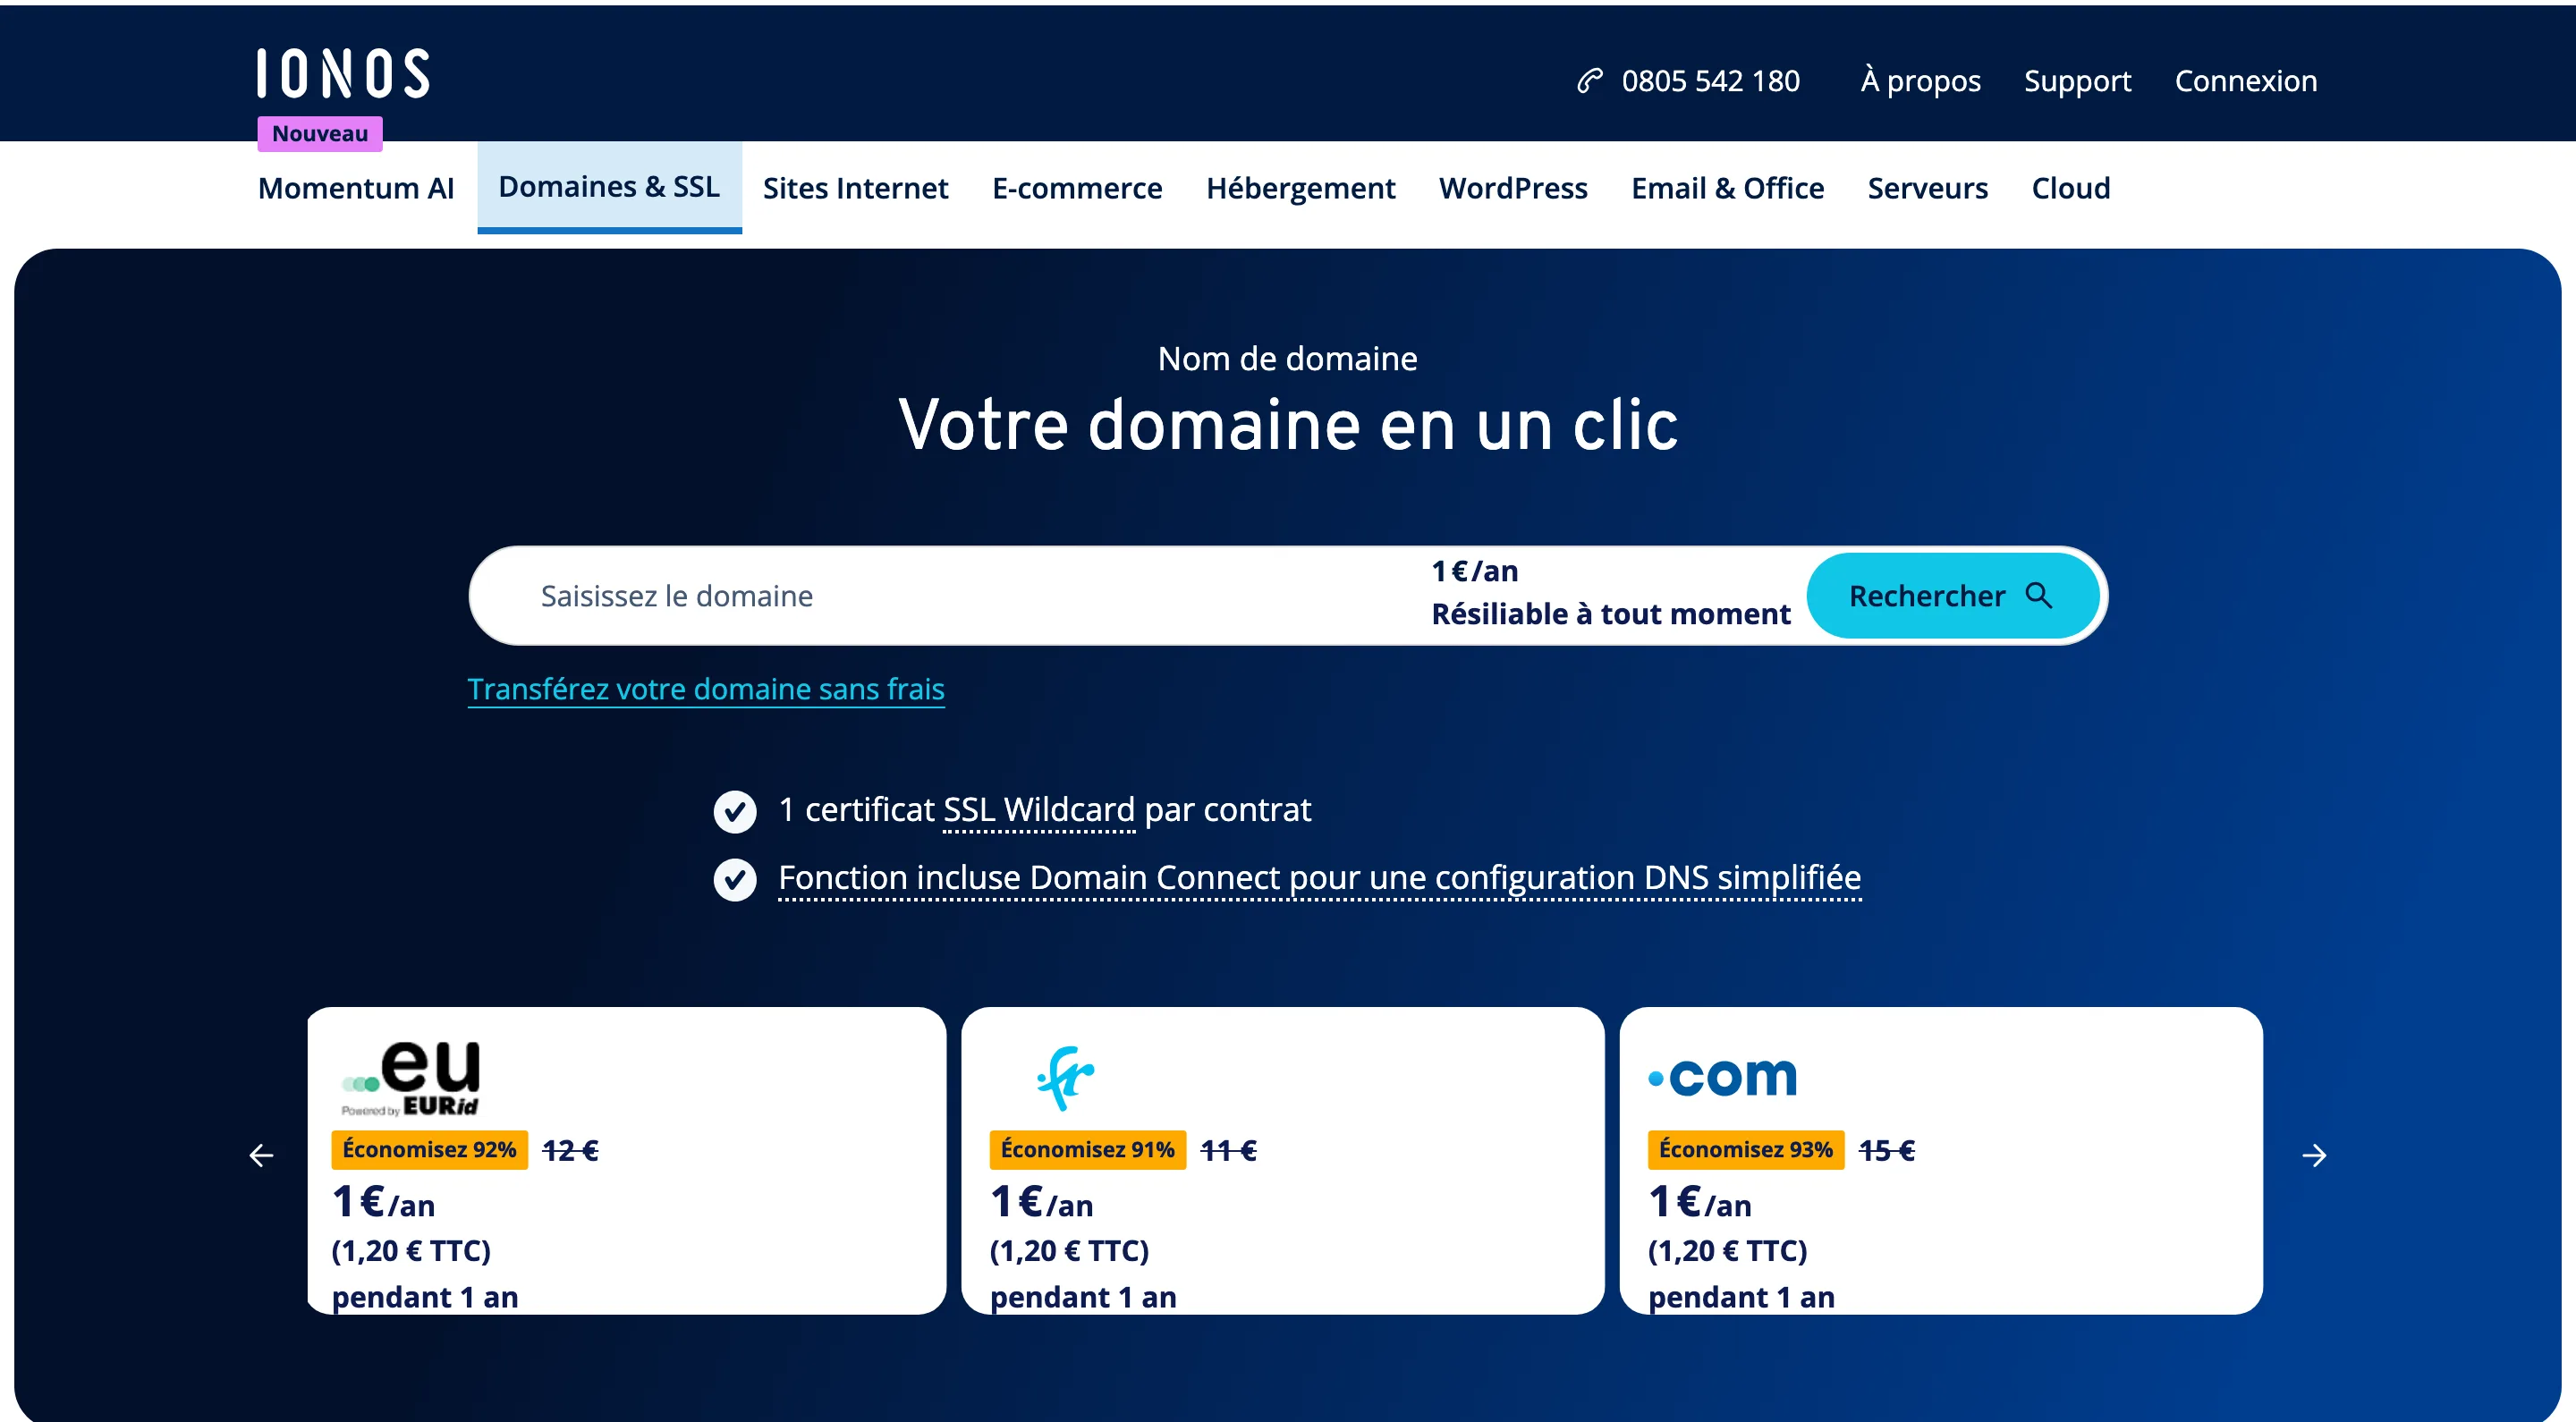The width and height of the screenshot is (2576, 1422).
Task: Select the Domaines & SSL tab
Action: point(609,187)
